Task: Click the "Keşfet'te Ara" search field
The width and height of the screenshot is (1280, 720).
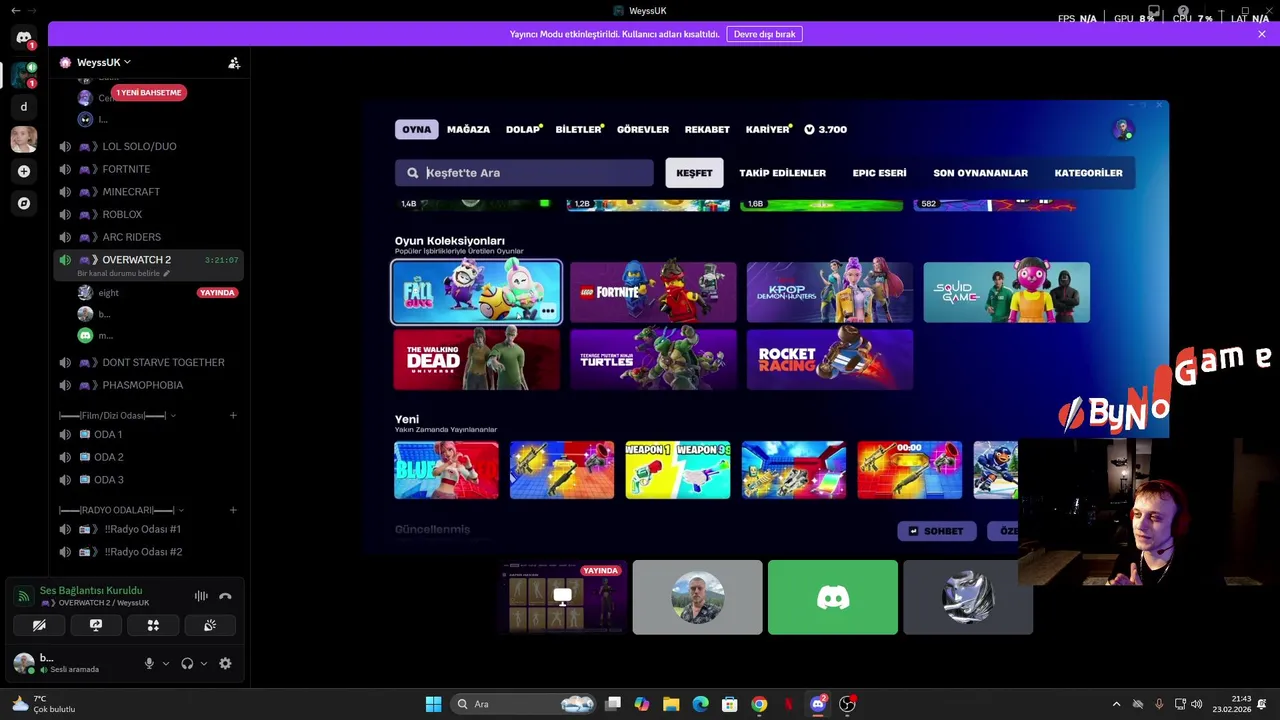Action: point(524,173)
